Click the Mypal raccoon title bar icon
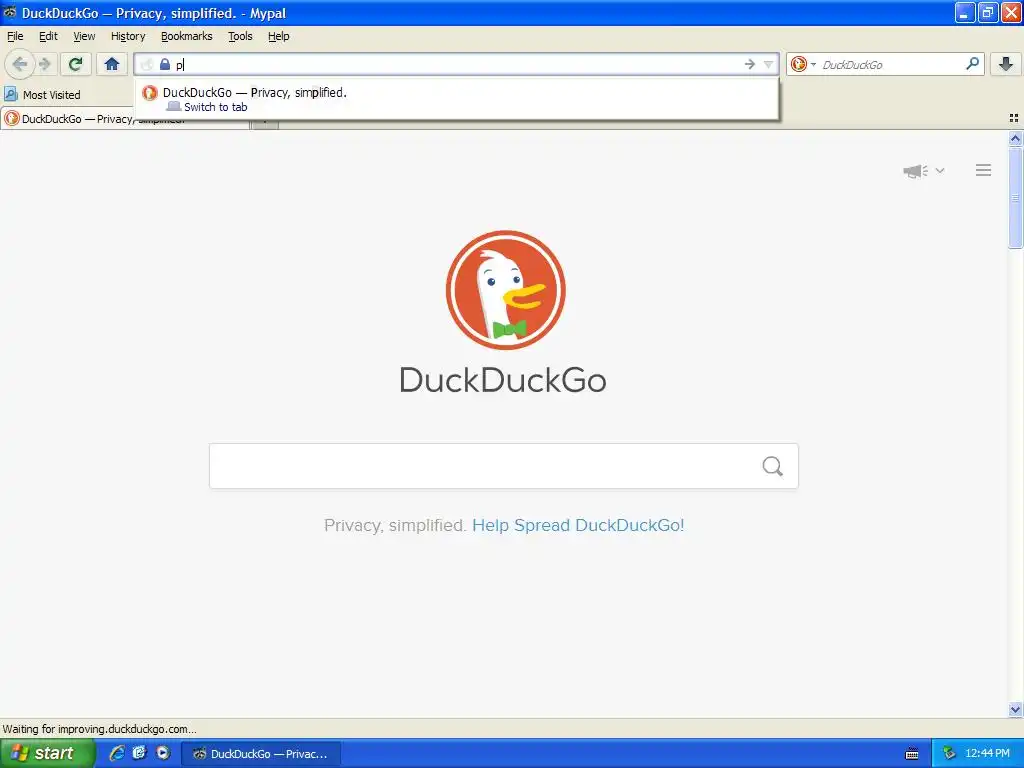The width and height of the screenshot is (1024, 768). (10, 12)
